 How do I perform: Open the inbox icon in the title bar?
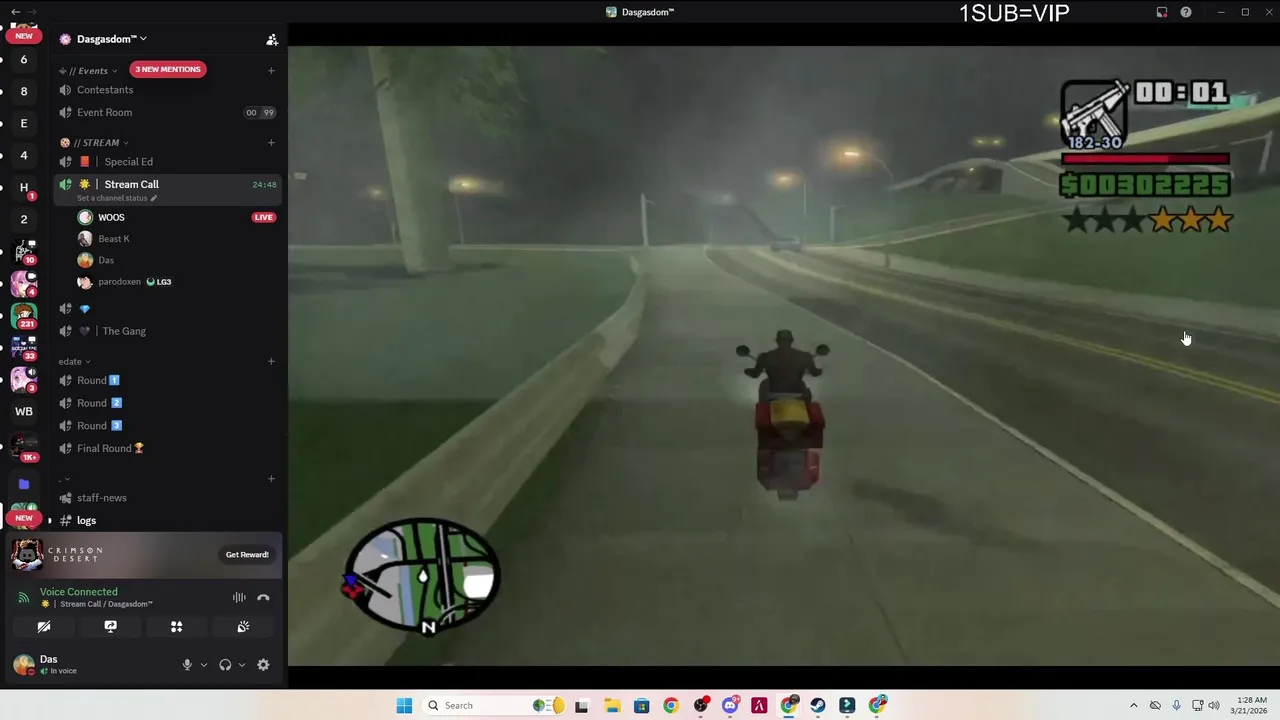point(1162,12)
